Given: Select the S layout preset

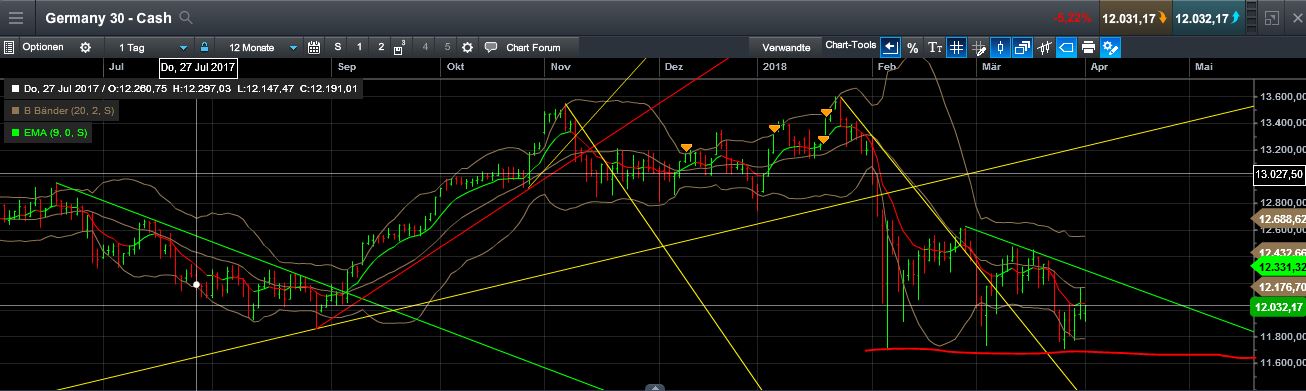Looking at the screenshot, I should point(338,47).
